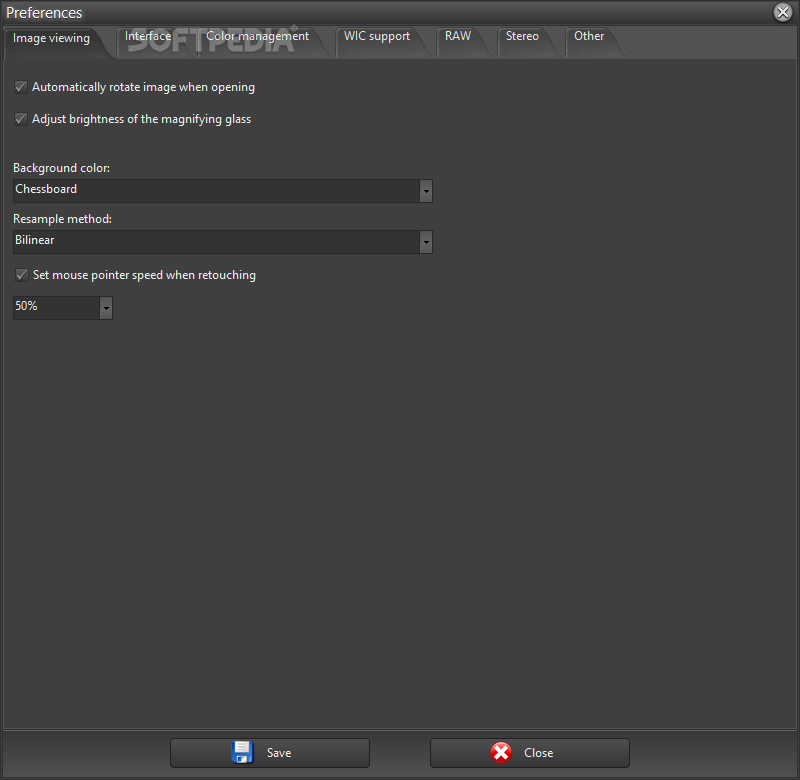The height and width of the screenshot is (780, 800).
Task: Open the 50% pointer speed dropdown
Action: tap(63, 308)
